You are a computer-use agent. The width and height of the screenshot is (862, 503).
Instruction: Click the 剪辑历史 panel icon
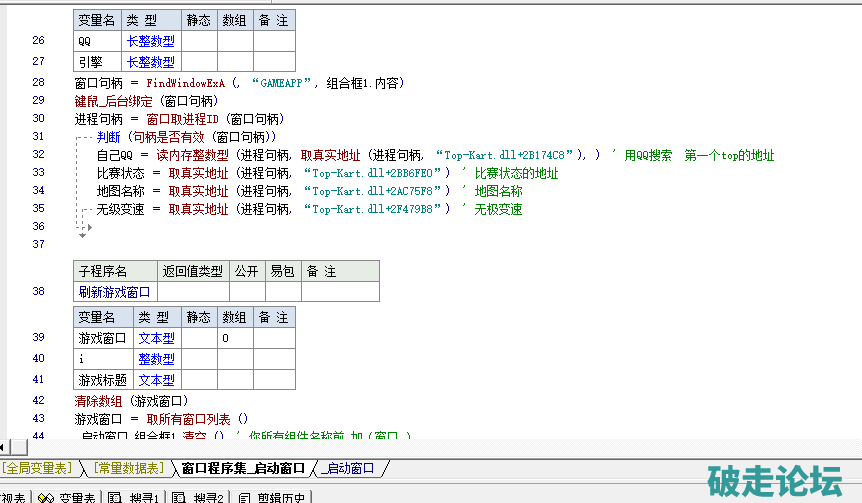[245, 497]
